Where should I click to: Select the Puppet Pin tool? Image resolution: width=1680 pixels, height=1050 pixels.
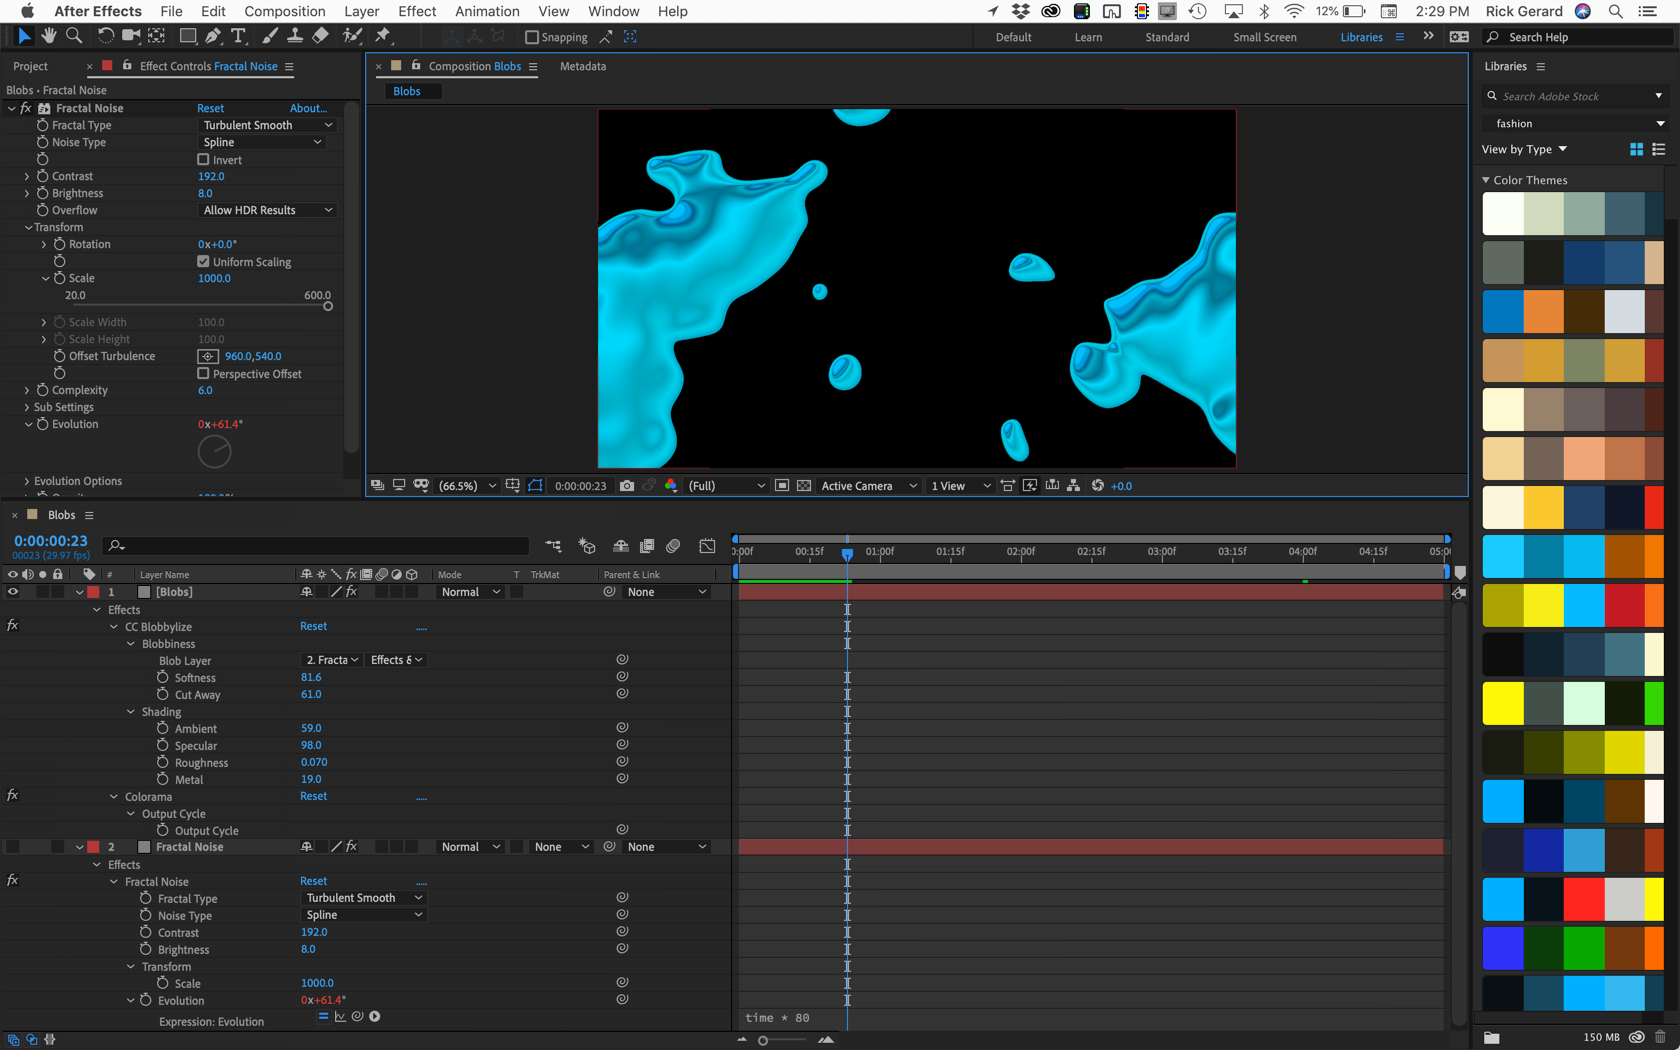point(383,36)
